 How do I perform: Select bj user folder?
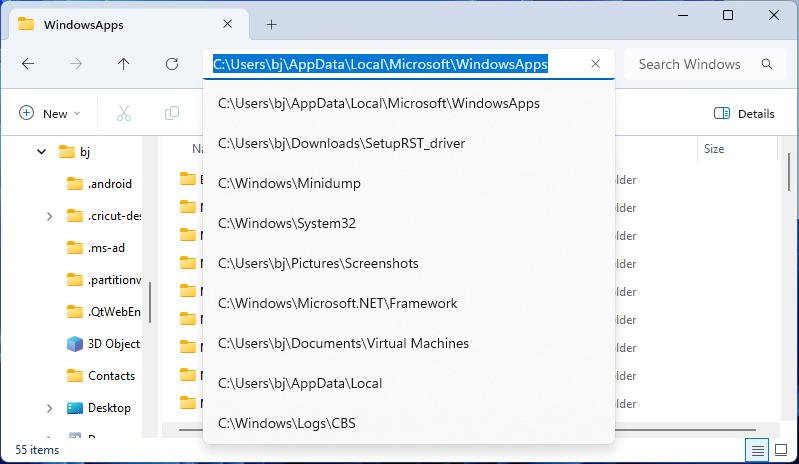pyautogui.click(x=75, y=152)
